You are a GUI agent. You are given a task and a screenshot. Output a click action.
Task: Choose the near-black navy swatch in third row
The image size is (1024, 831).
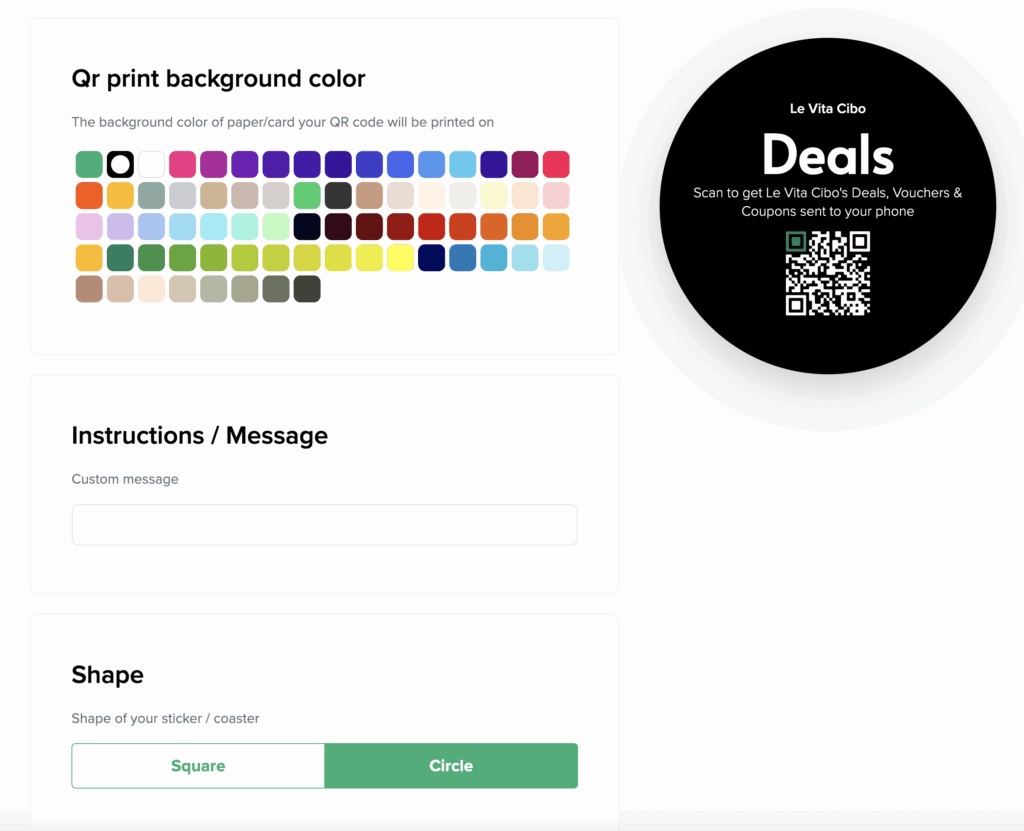(307, 227)
